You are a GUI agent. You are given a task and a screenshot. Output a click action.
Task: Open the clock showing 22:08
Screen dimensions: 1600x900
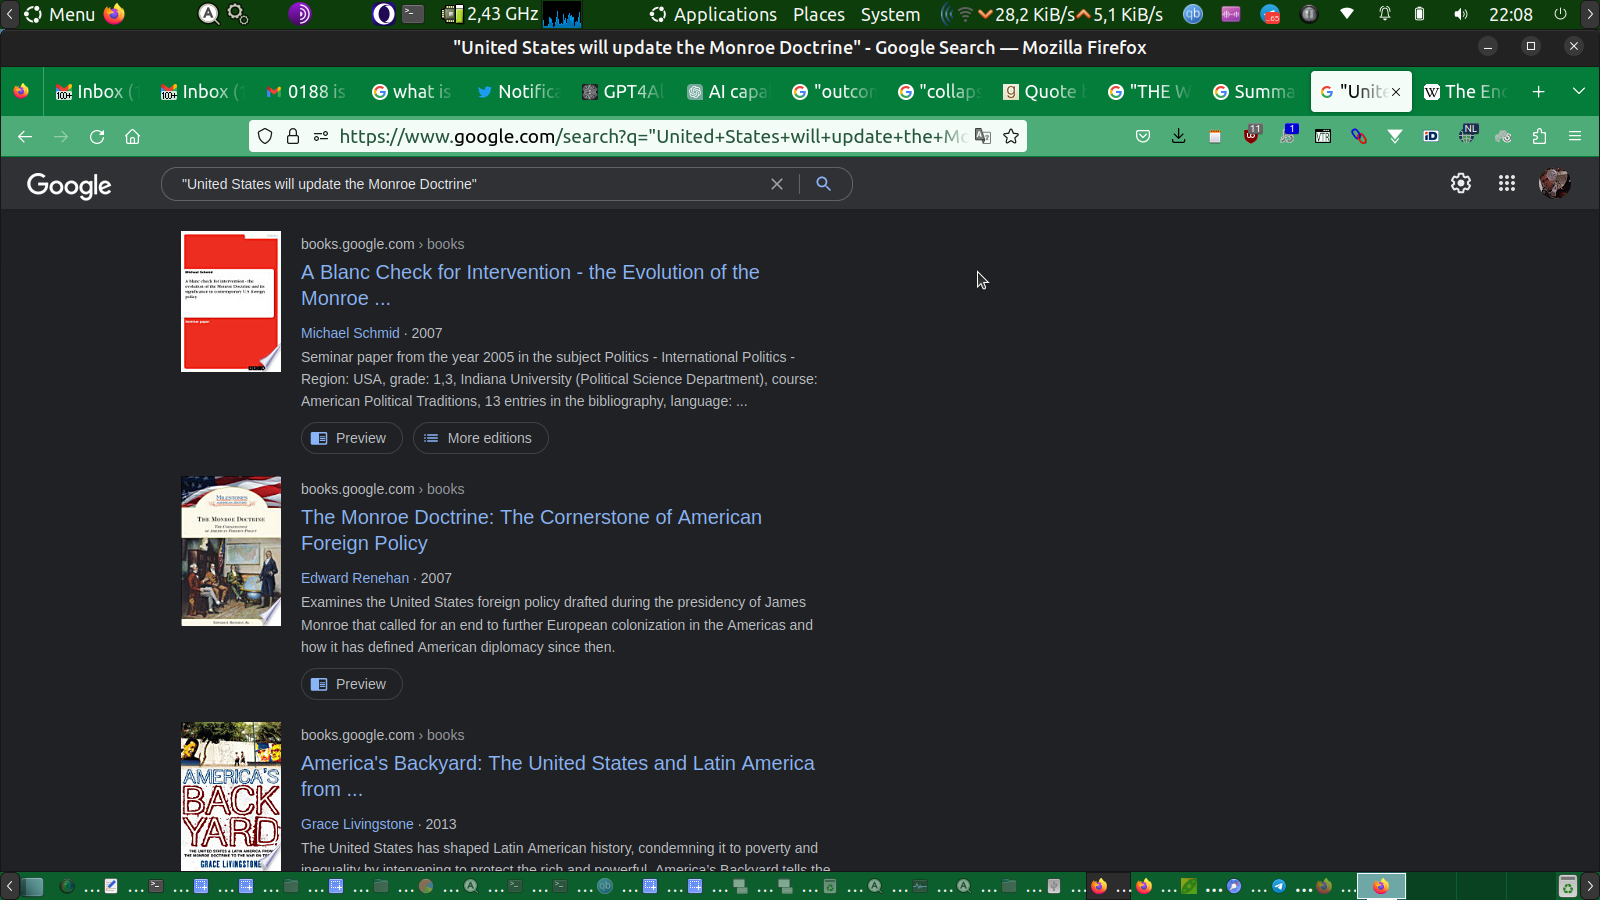(x=1510, y=14)
